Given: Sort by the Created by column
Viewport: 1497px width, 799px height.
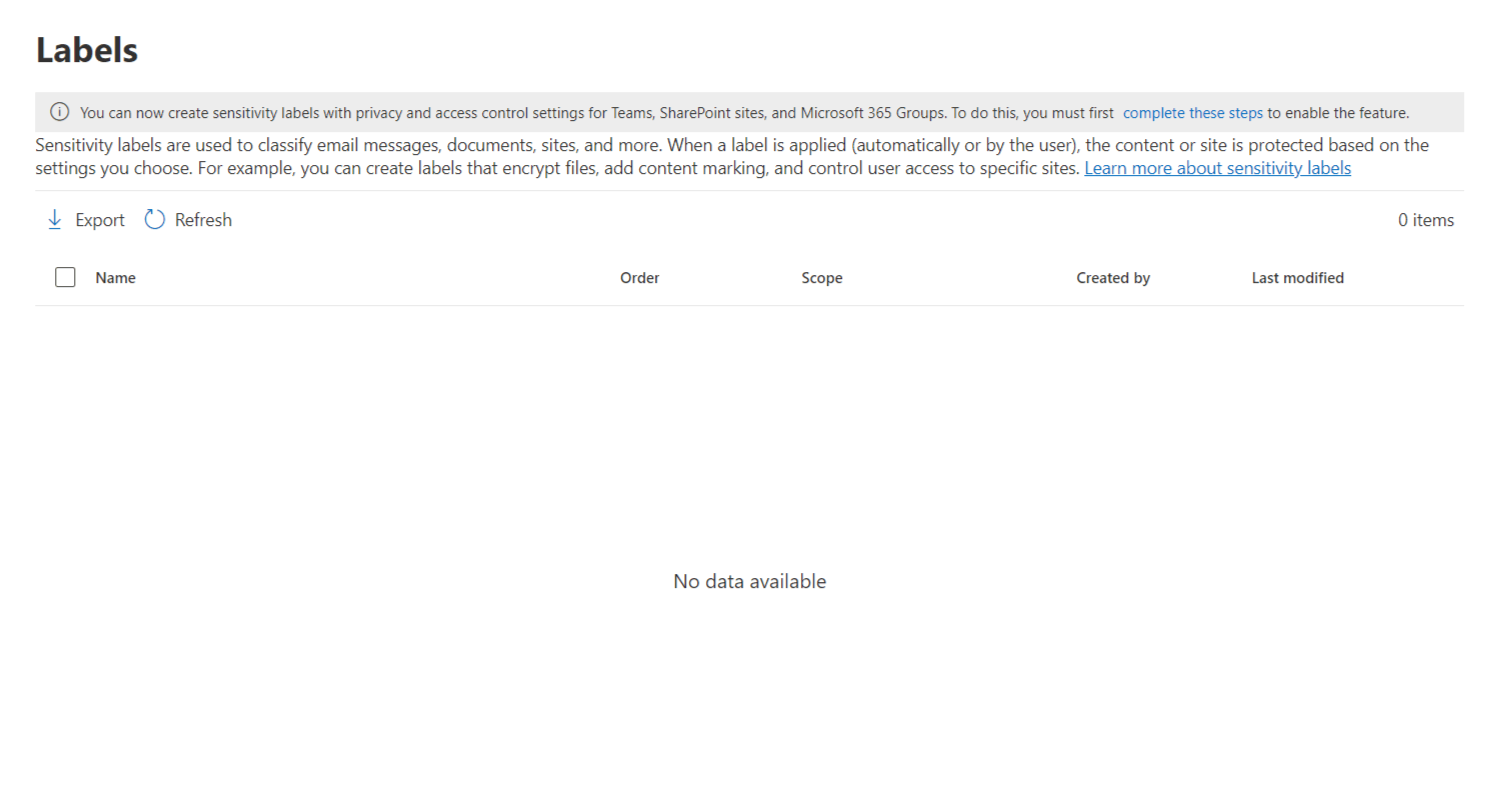Looking at the screenshot, I should coord(1113,277).
